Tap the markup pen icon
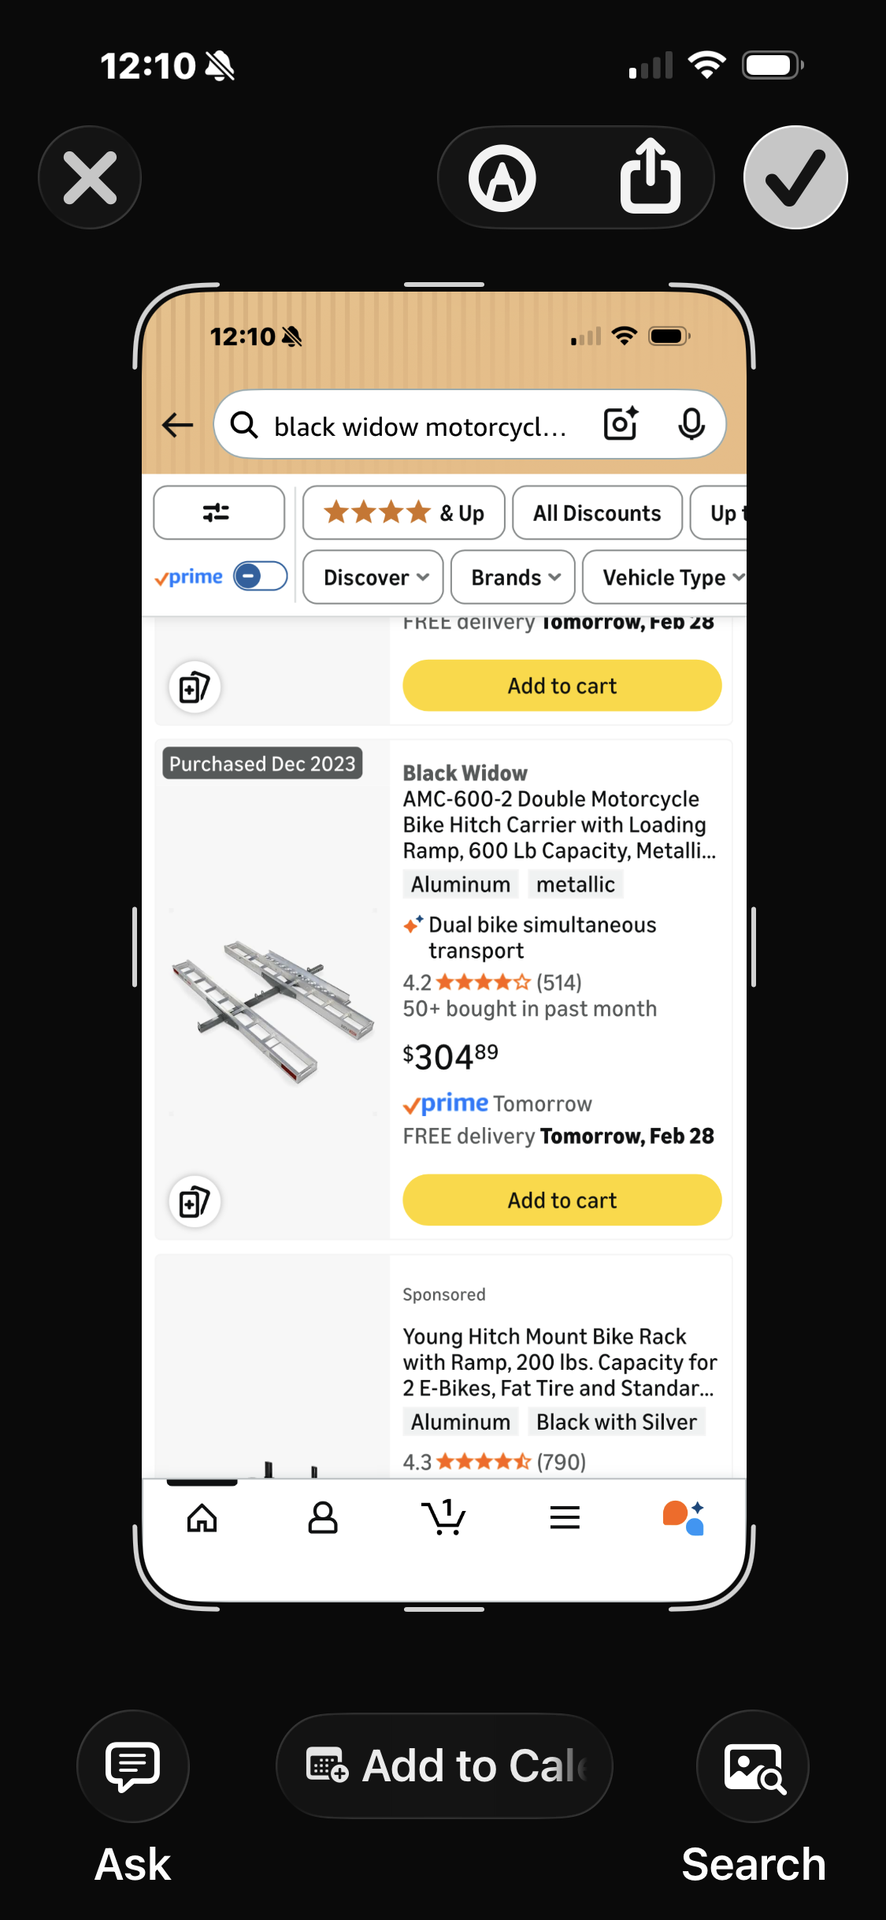The image size is (886, 1920). (x=502, y=178)
